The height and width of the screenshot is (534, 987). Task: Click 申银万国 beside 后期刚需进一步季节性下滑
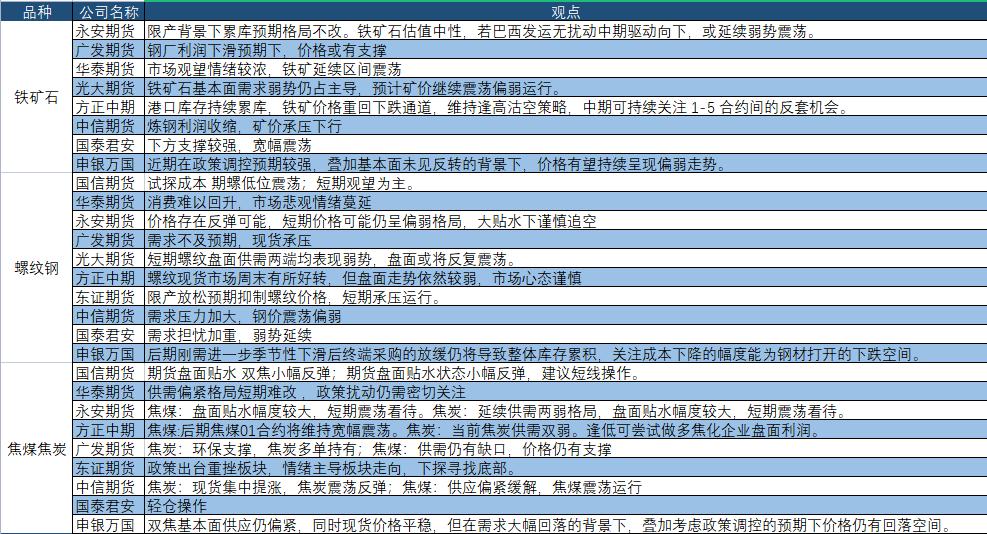tap(109, 354)
